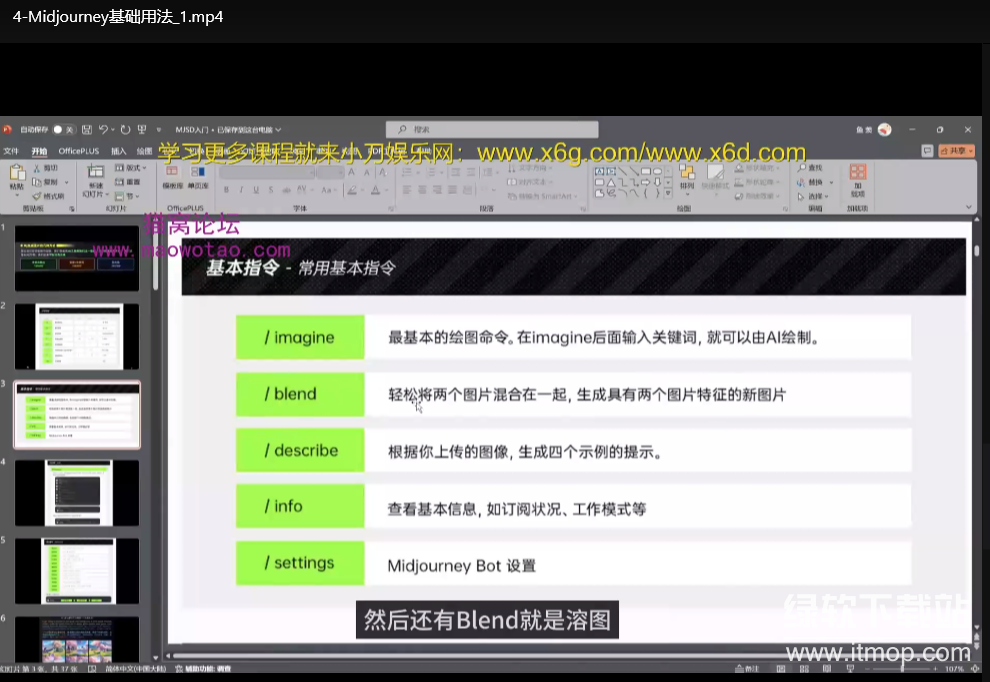This screenshot has width=990, height=682.
Task: Click the 替换 (Replace) button
Action: click(x=811, y=182)
